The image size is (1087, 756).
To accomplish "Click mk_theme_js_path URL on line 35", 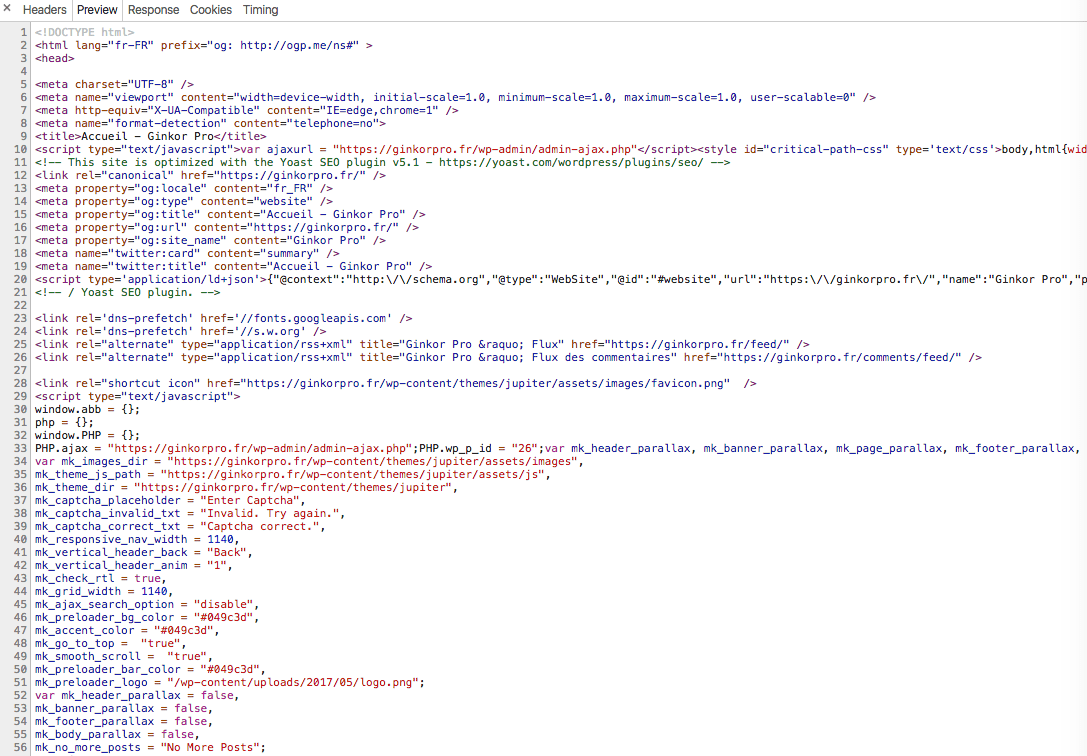I will pos(352,475).
